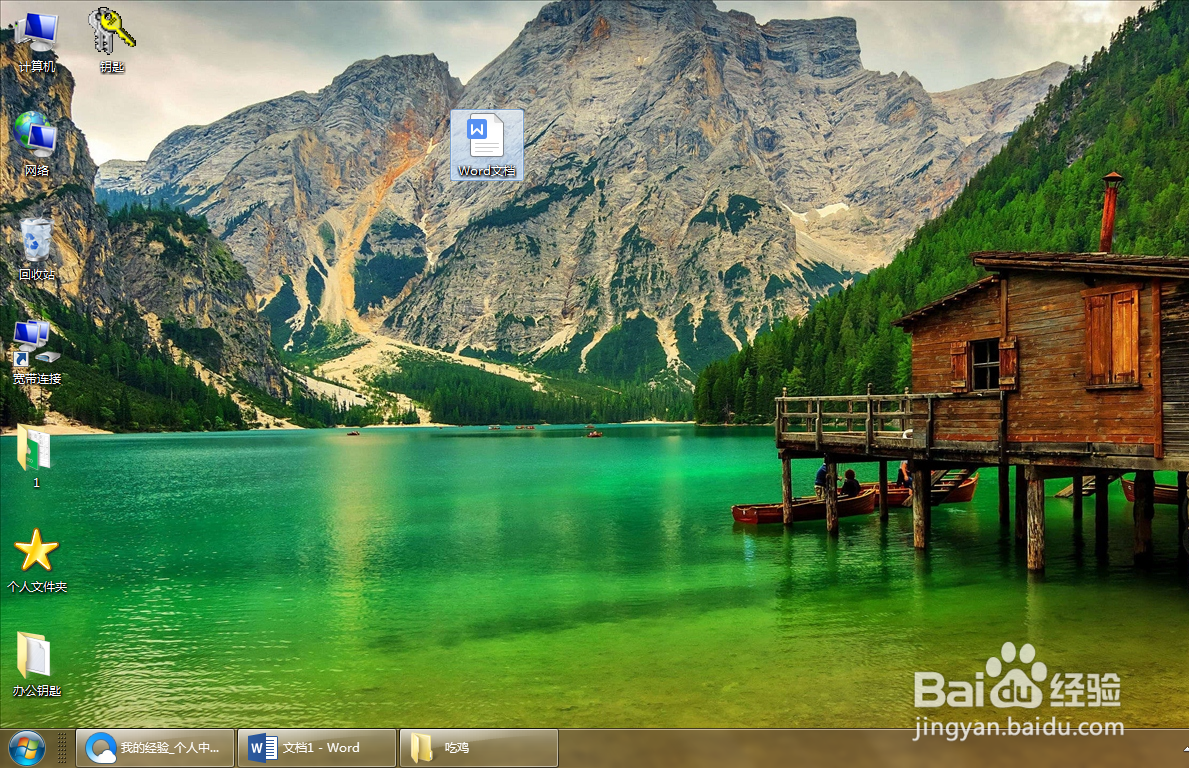Viewport: 1189px width, 768px height.
Task: Open the Windows Start orb
Action: (27, 748)
